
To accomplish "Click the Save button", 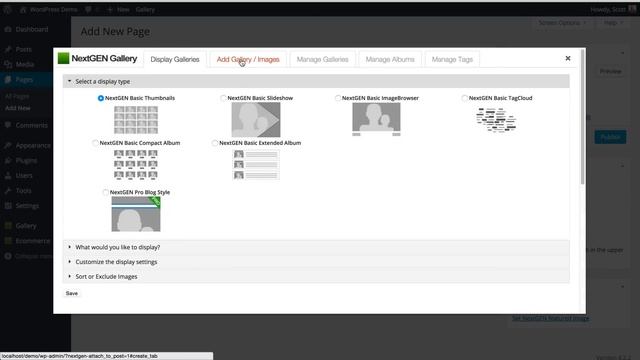I will (x=72, y=293).
